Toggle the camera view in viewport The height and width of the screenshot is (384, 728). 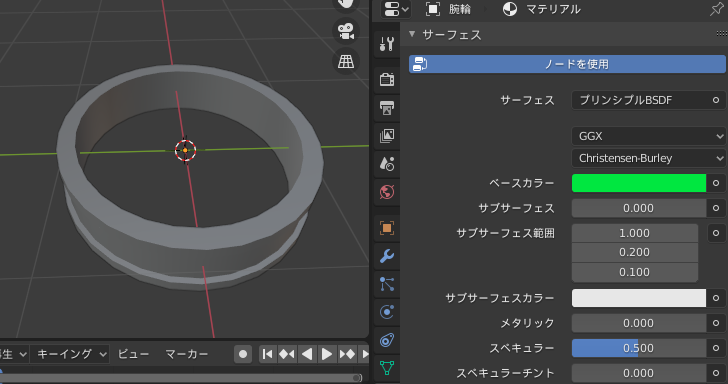(x=346, y=32)
